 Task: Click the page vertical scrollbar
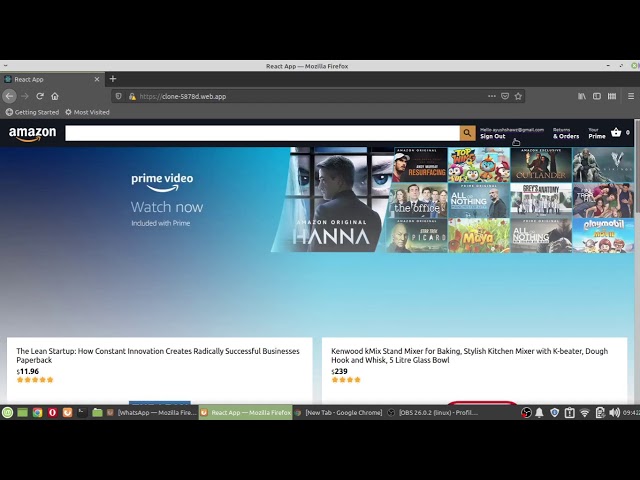tap(637, 261)
